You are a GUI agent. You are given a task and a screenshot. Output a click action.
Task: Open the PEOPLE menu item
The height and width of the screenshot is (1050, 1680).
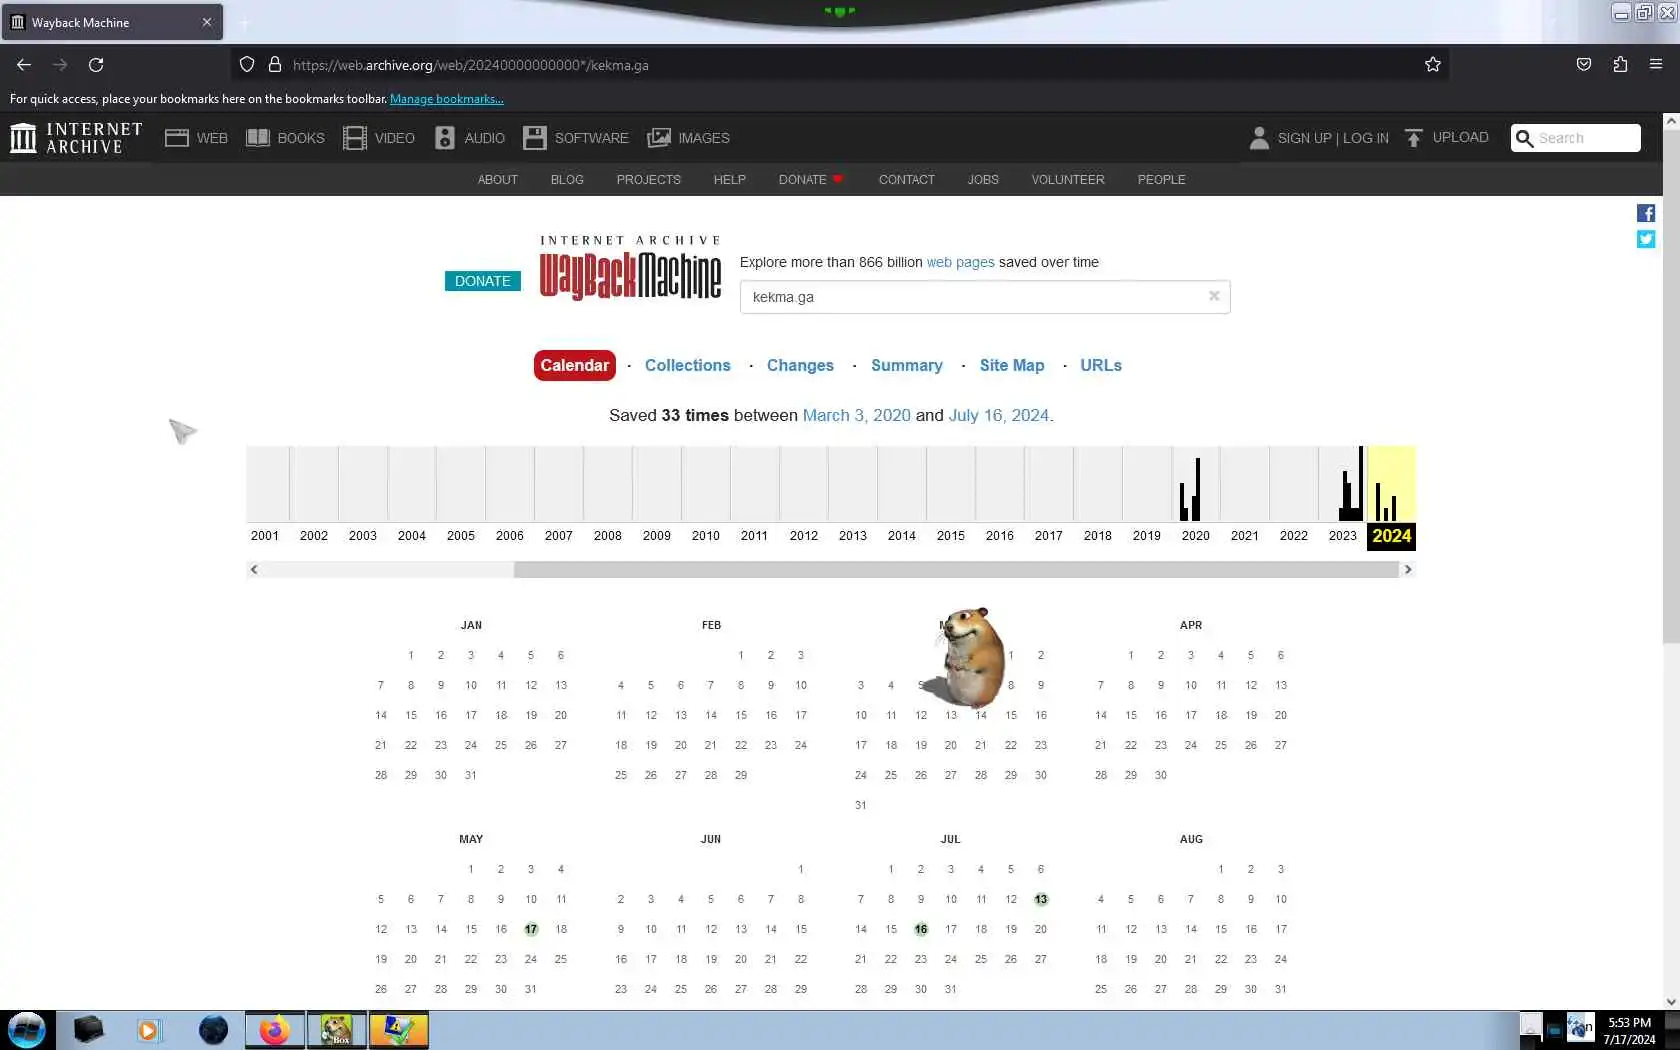(1161, 180)
